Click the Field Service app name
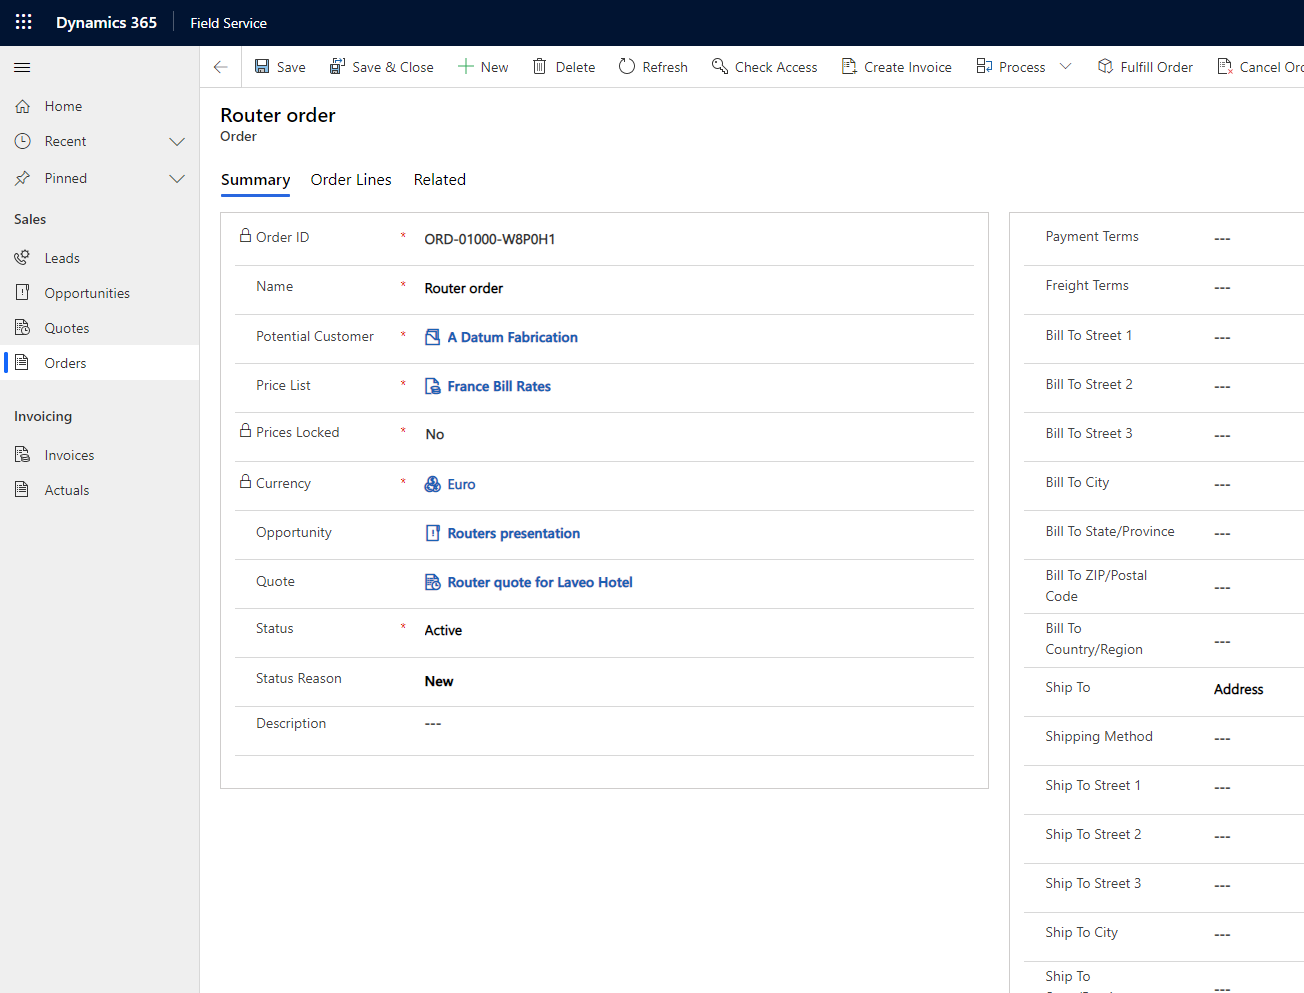 point(228,23)
